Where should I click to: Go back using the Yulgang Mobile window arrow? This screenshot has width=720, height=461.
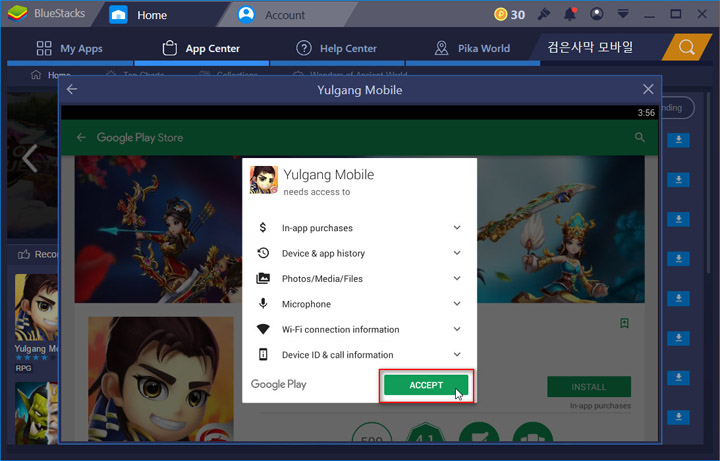coord(72,89)
